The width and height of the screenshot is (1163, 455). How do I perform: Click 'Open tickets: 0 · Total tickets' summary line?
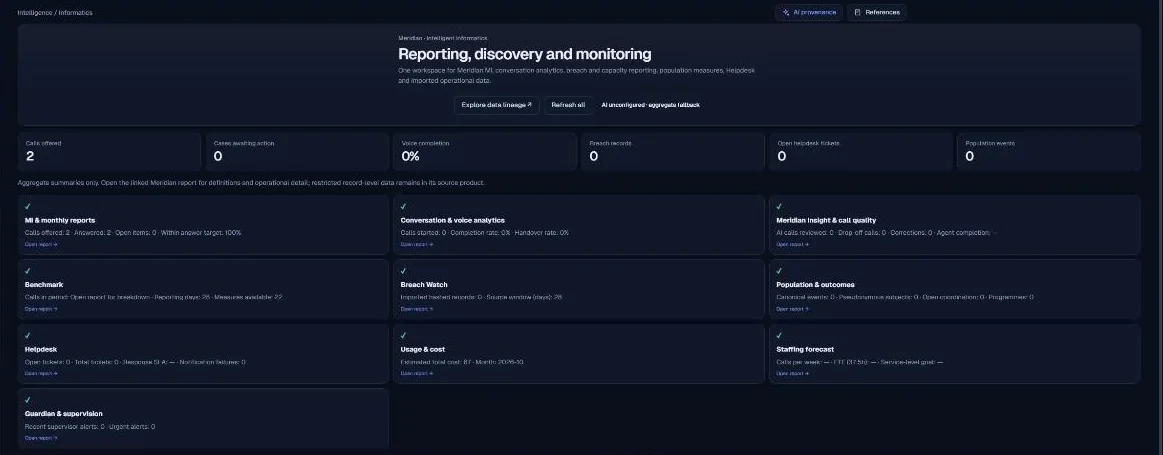135,362
